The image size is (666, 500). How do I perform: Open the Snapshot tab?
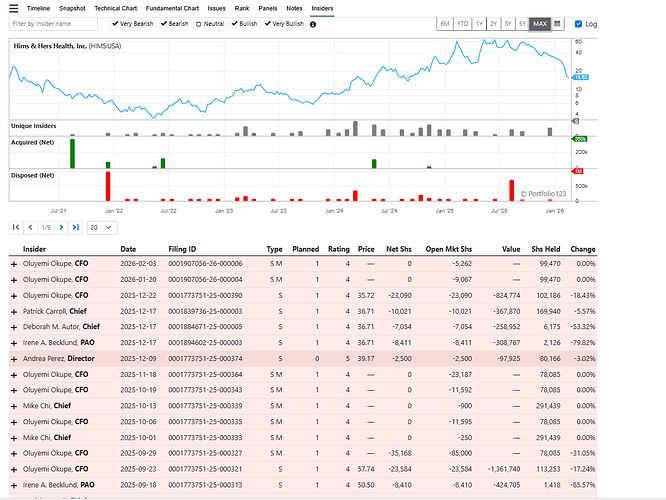tap(73, 7)
